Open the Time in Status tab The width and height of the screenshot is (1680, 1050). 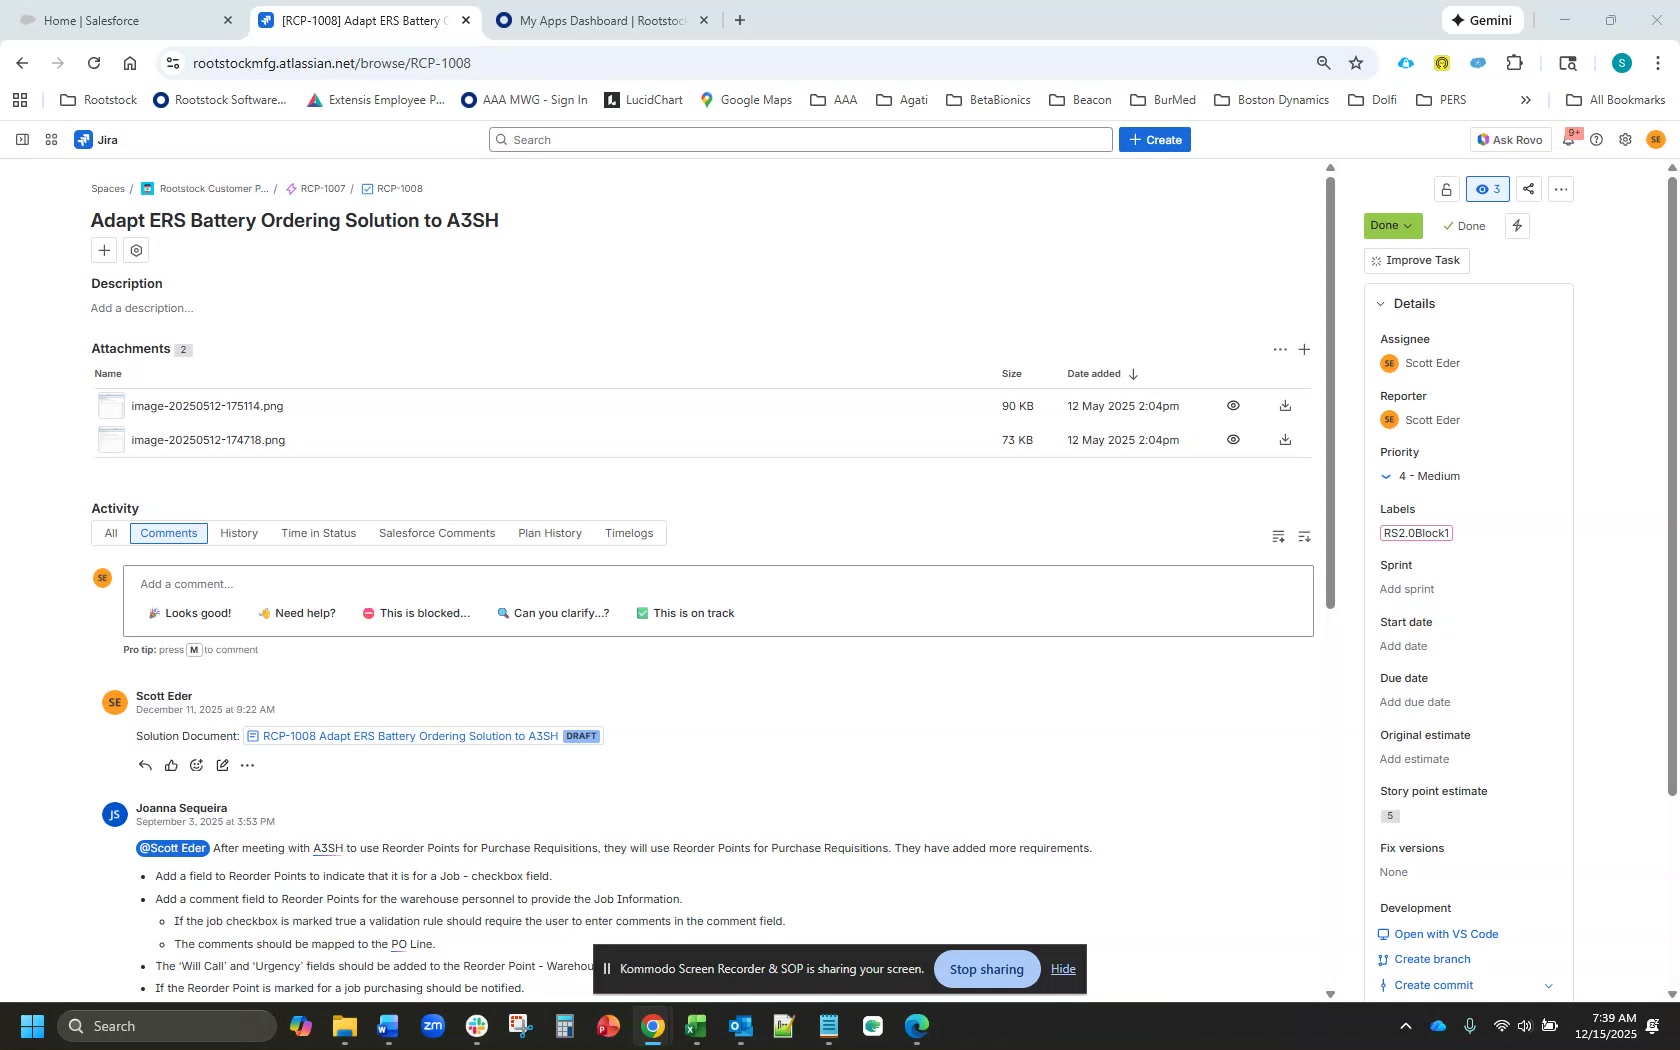click(x=319, y=534)
